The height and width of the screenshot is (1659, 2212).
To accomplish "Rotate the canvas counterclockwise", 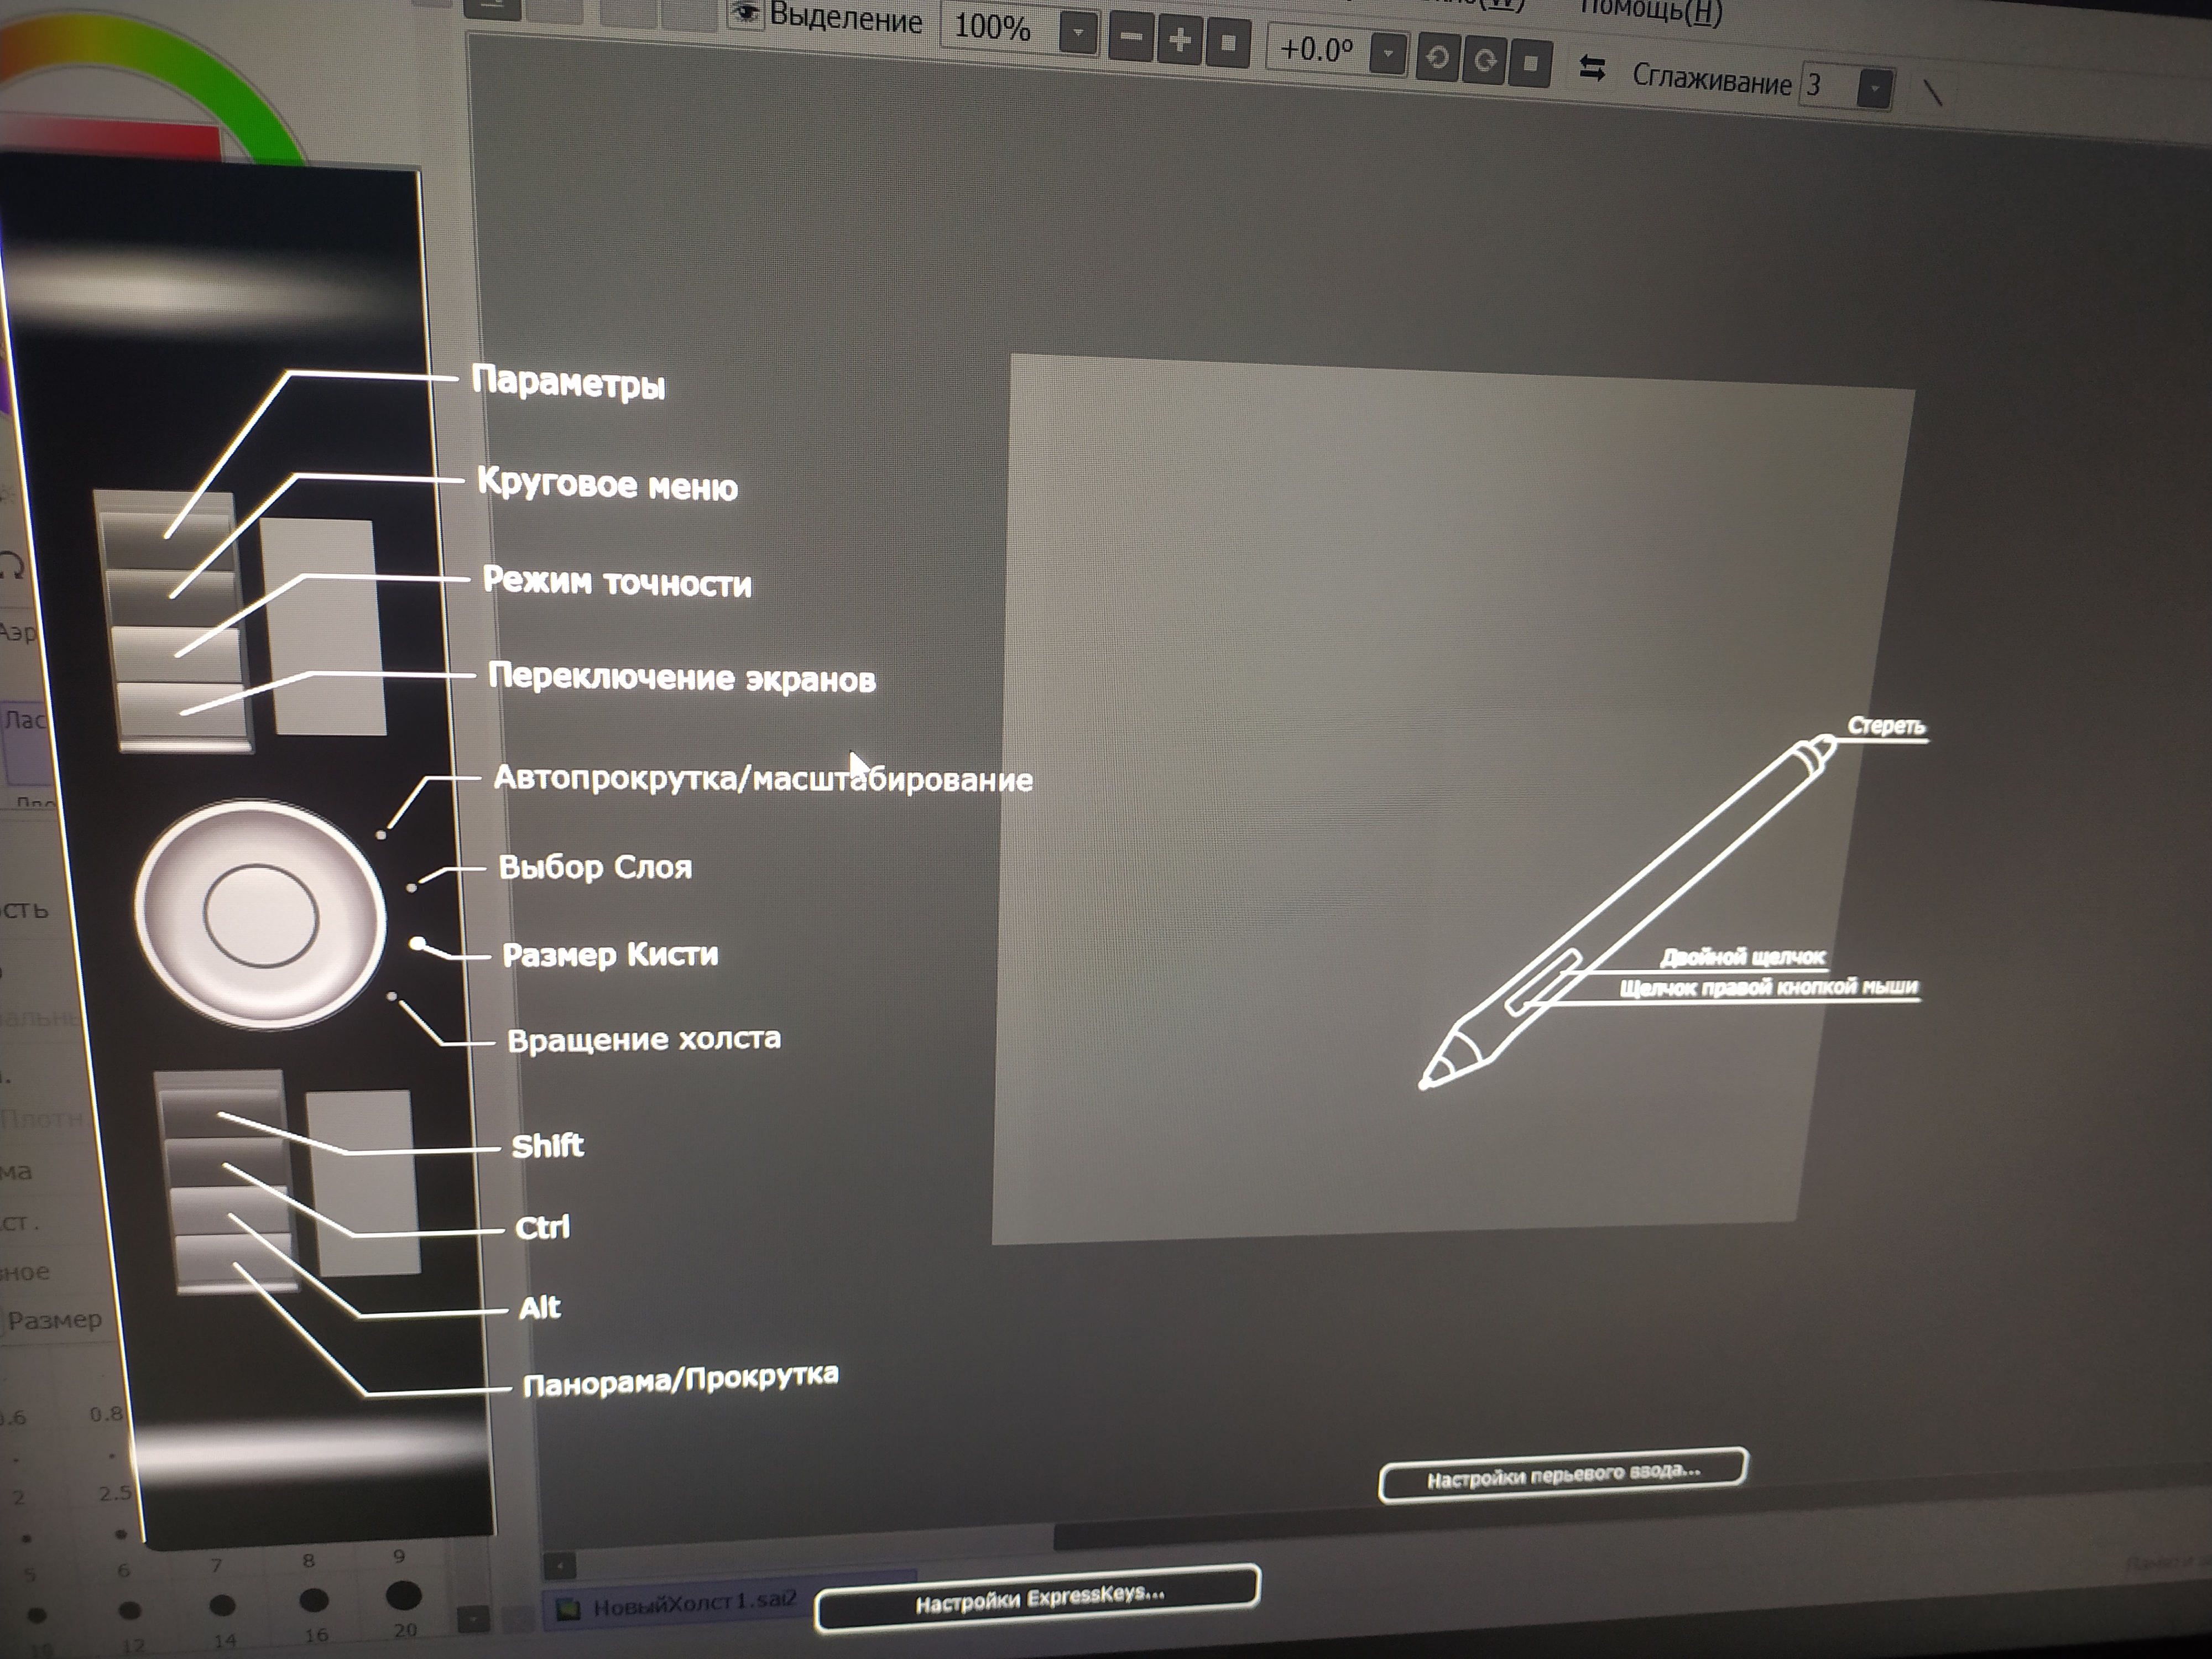I will point(1437,58).
